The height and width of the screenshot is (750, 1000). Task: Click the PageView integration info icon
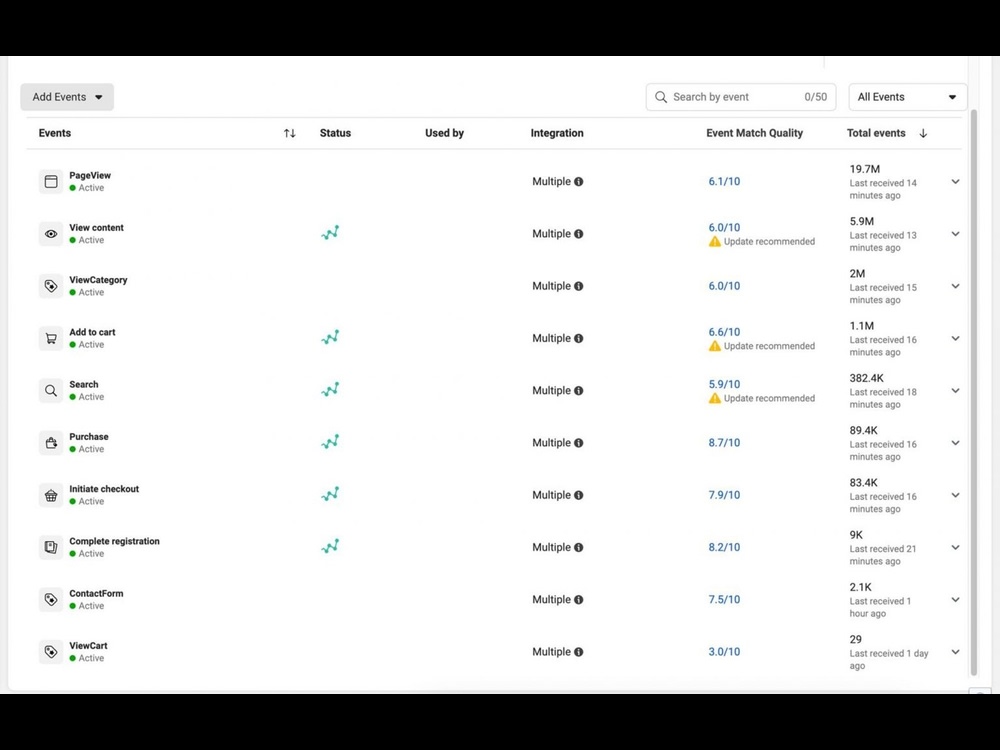pyautogui.click(x=578, y=182)
